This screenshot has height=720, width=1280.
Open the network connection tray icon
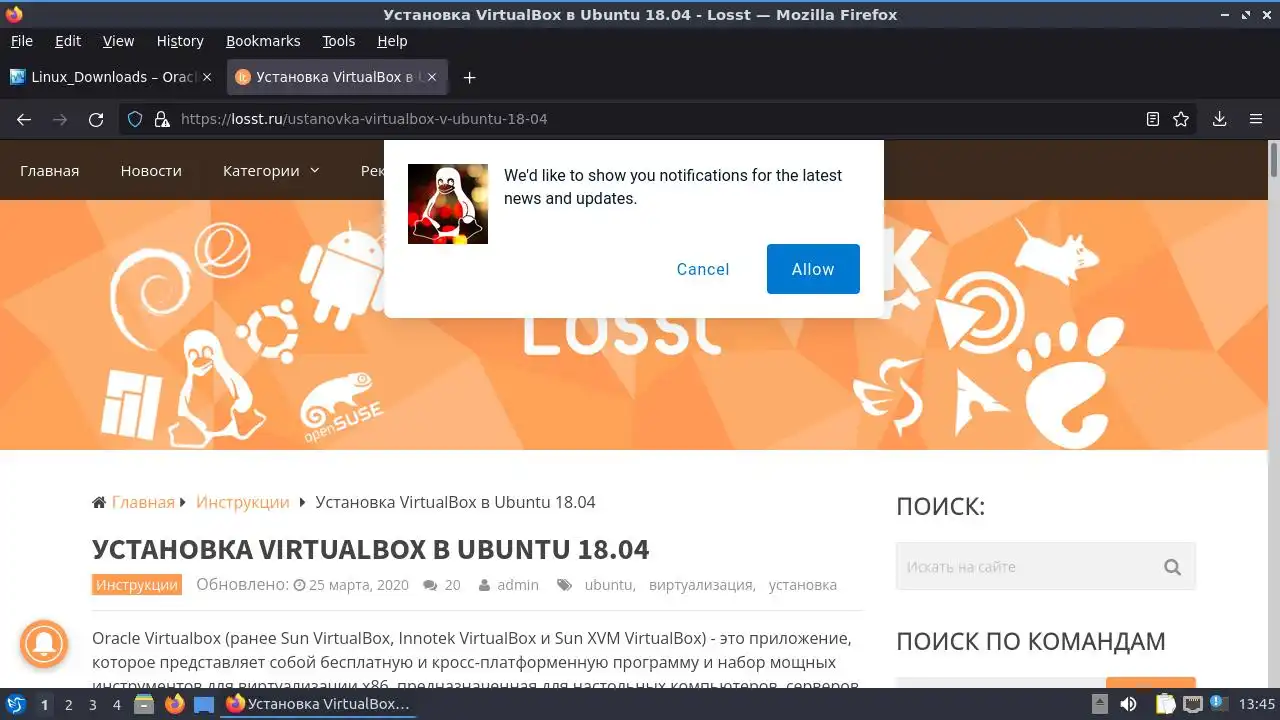click(x=1192, y=705)
